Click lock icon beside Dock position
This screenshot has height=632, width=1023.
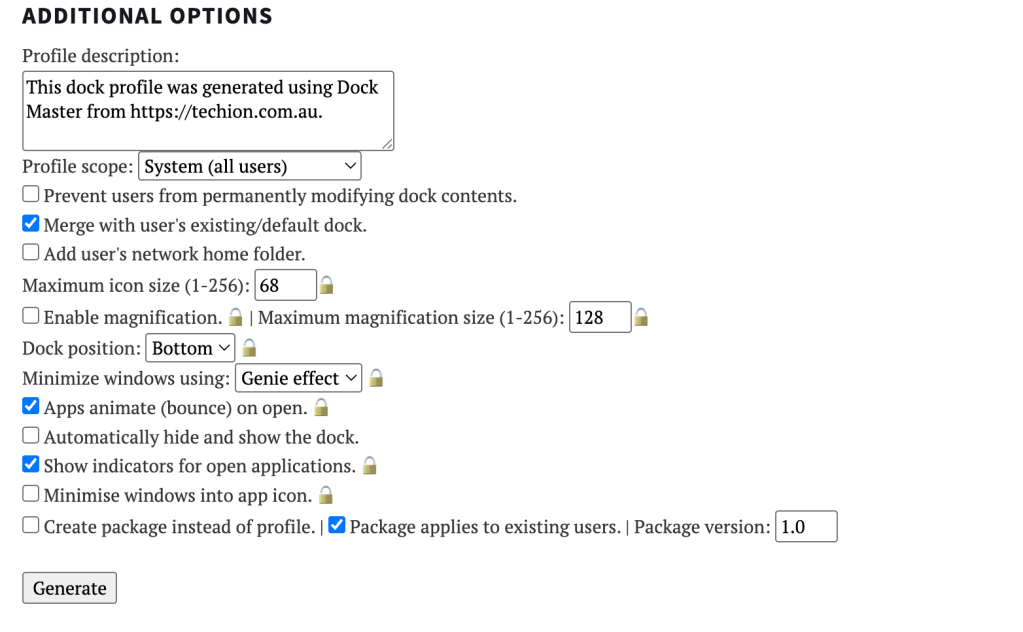coord(250,348)
